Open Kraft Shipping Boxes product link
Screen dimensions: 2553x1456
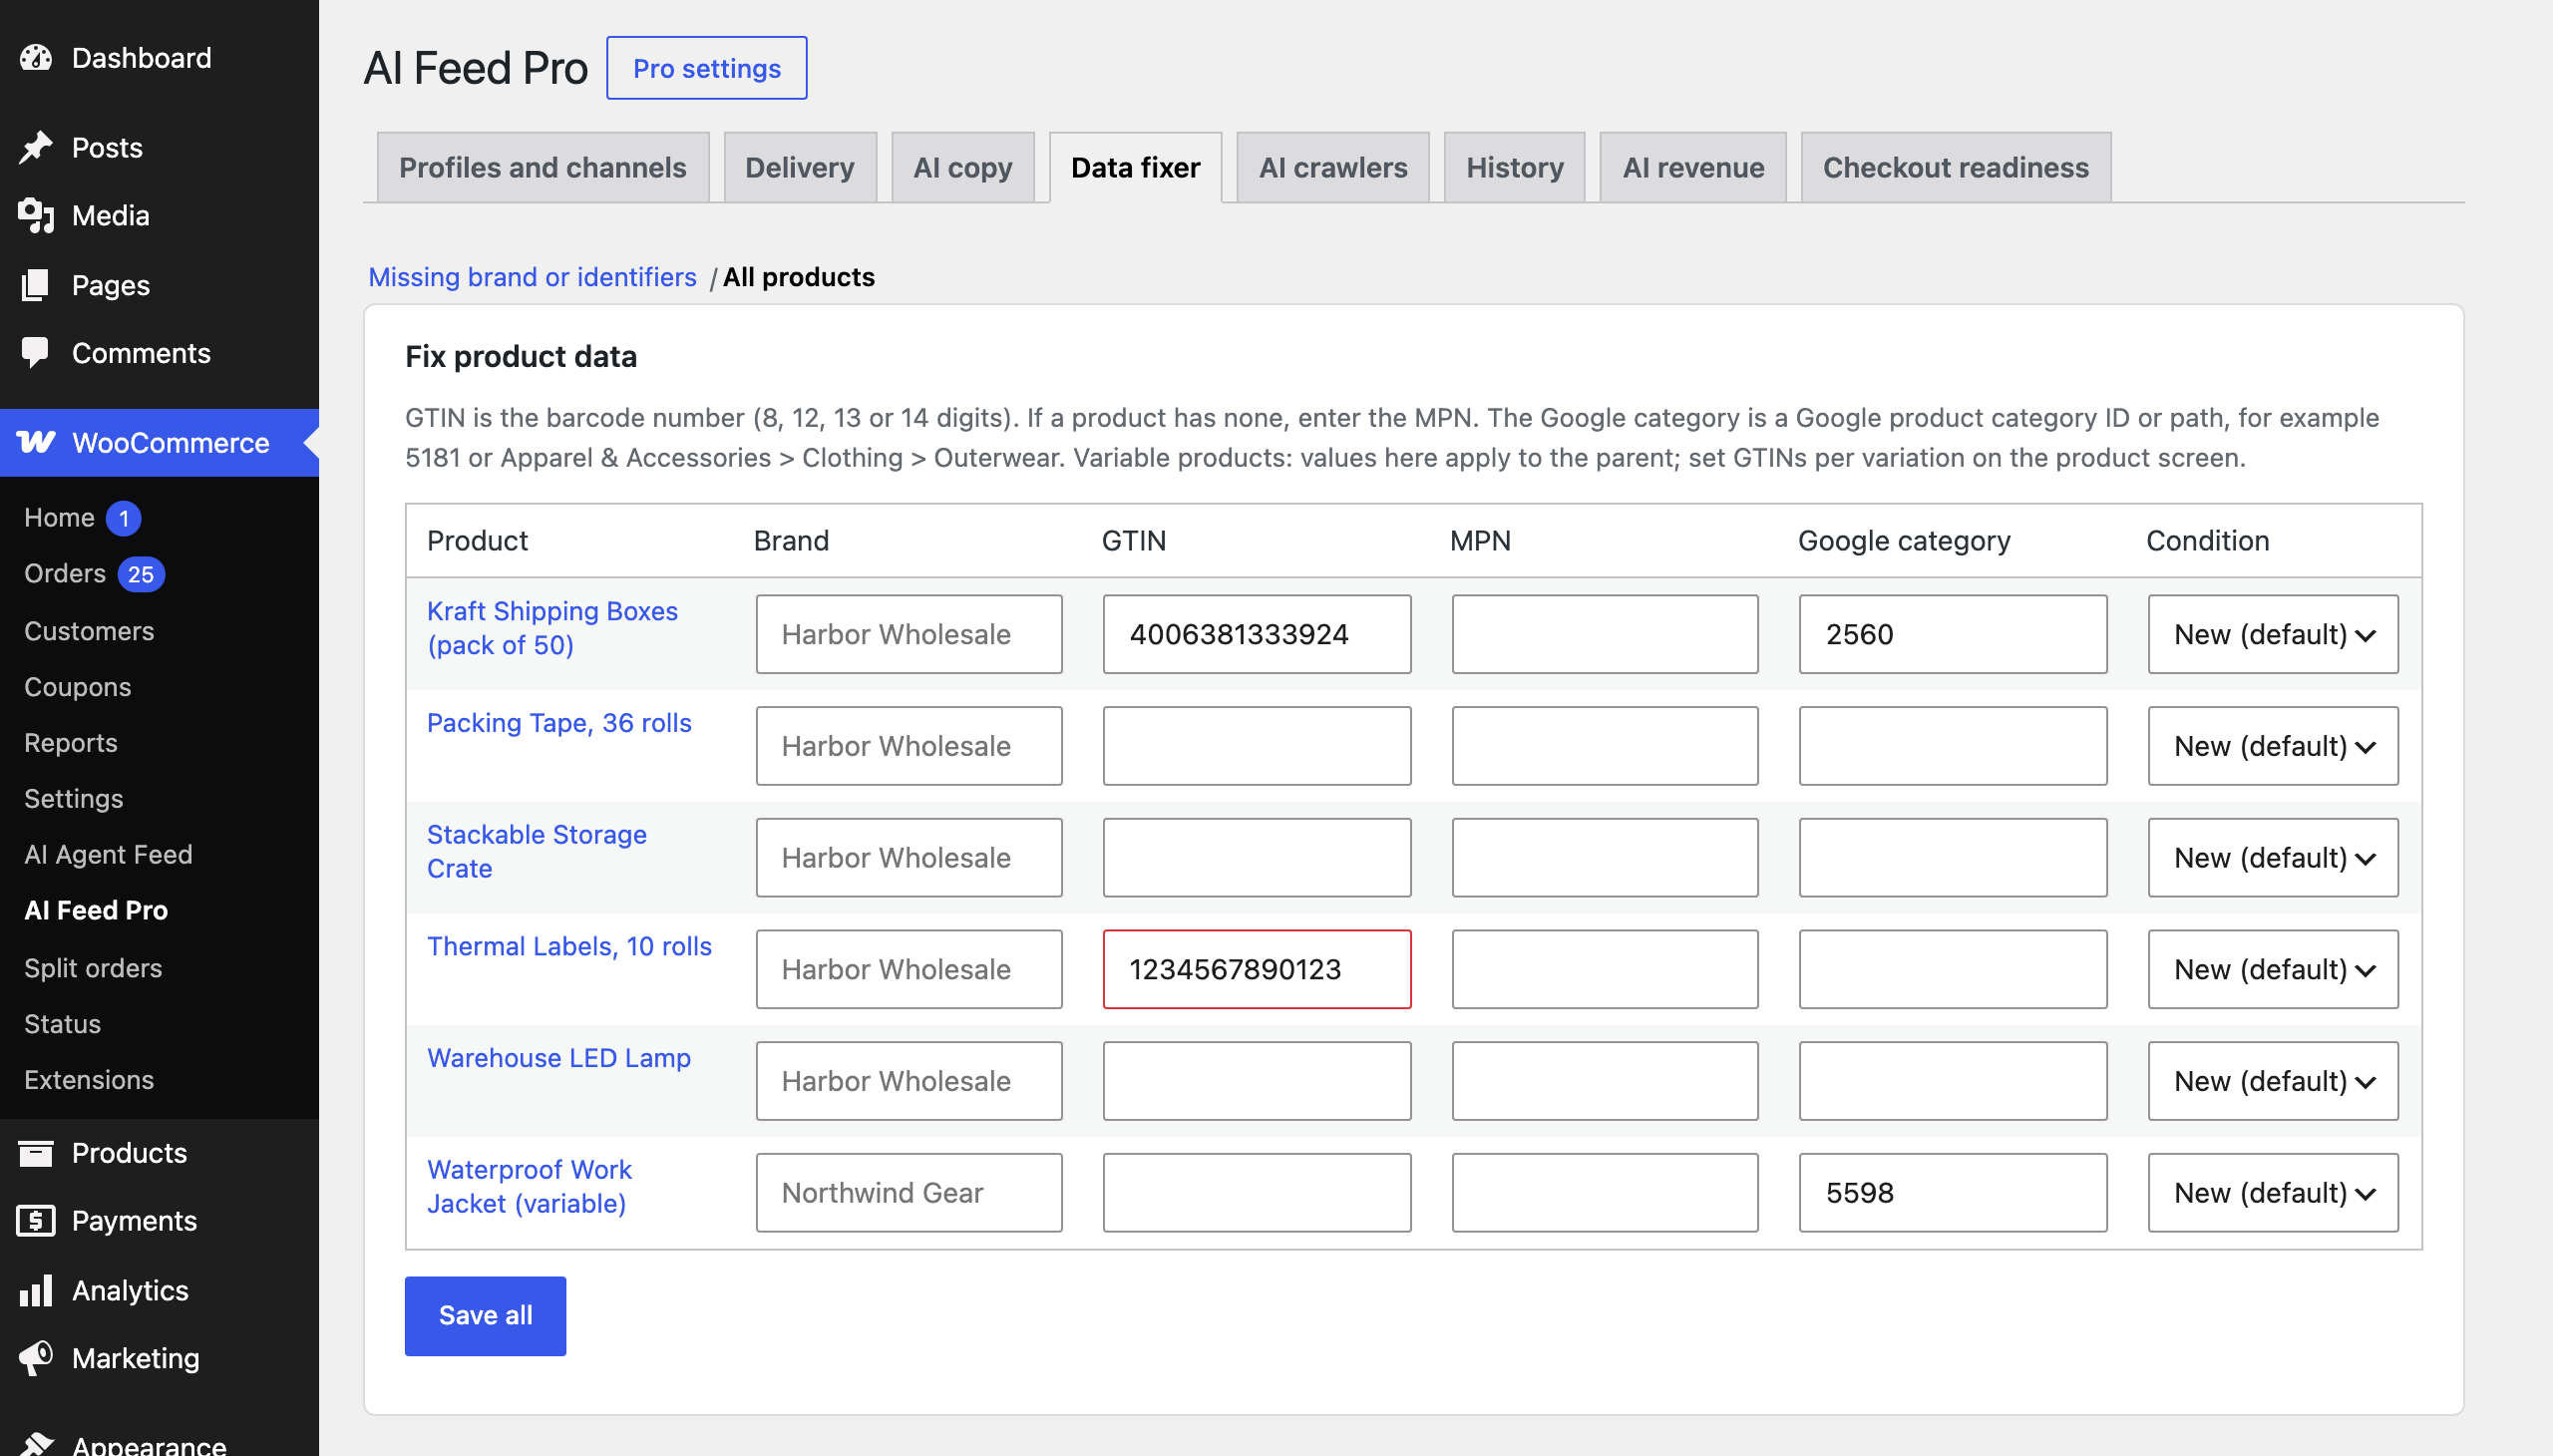[552, 628]
